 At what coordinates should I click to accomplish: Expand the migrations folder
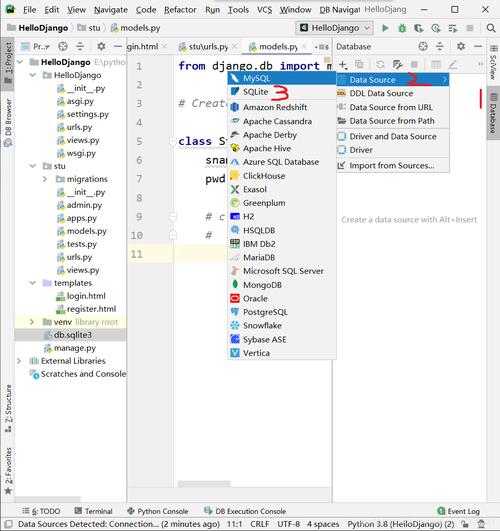coord(45,179)
